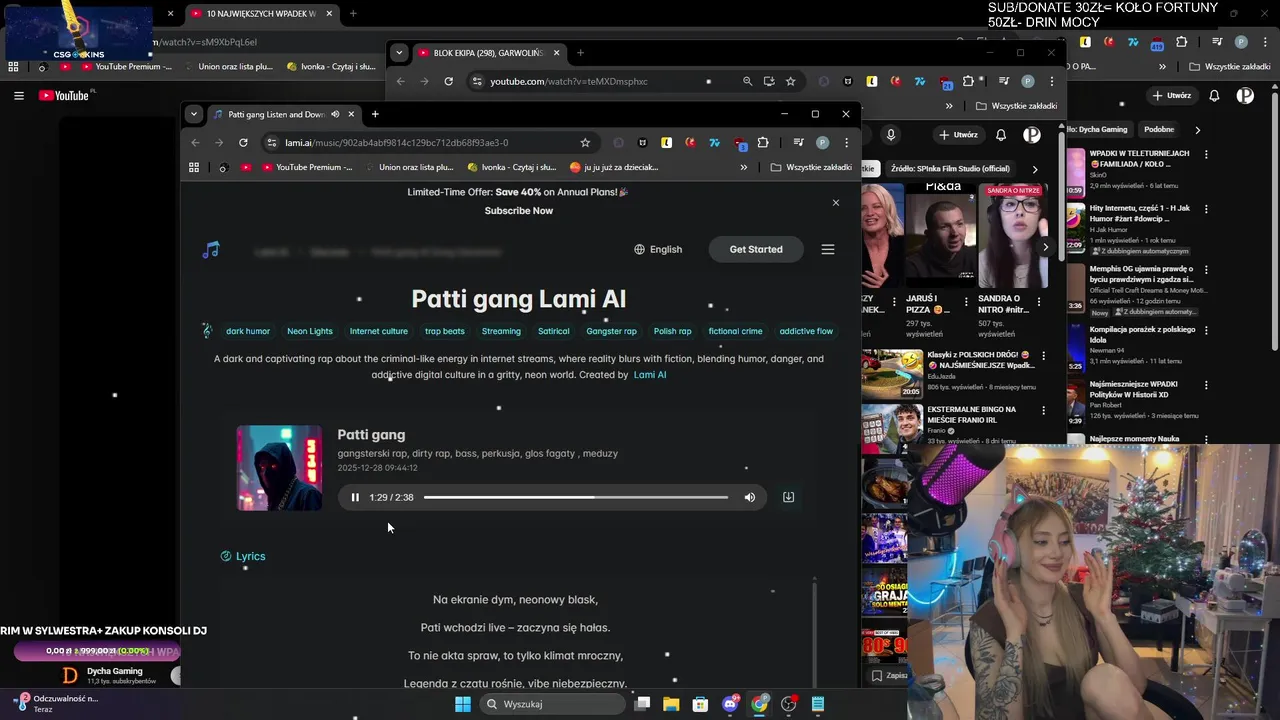This screenshot has width=1280, height=720.
Task: Open apps grid in lami bookmarks bar
Action: [194, 167]
